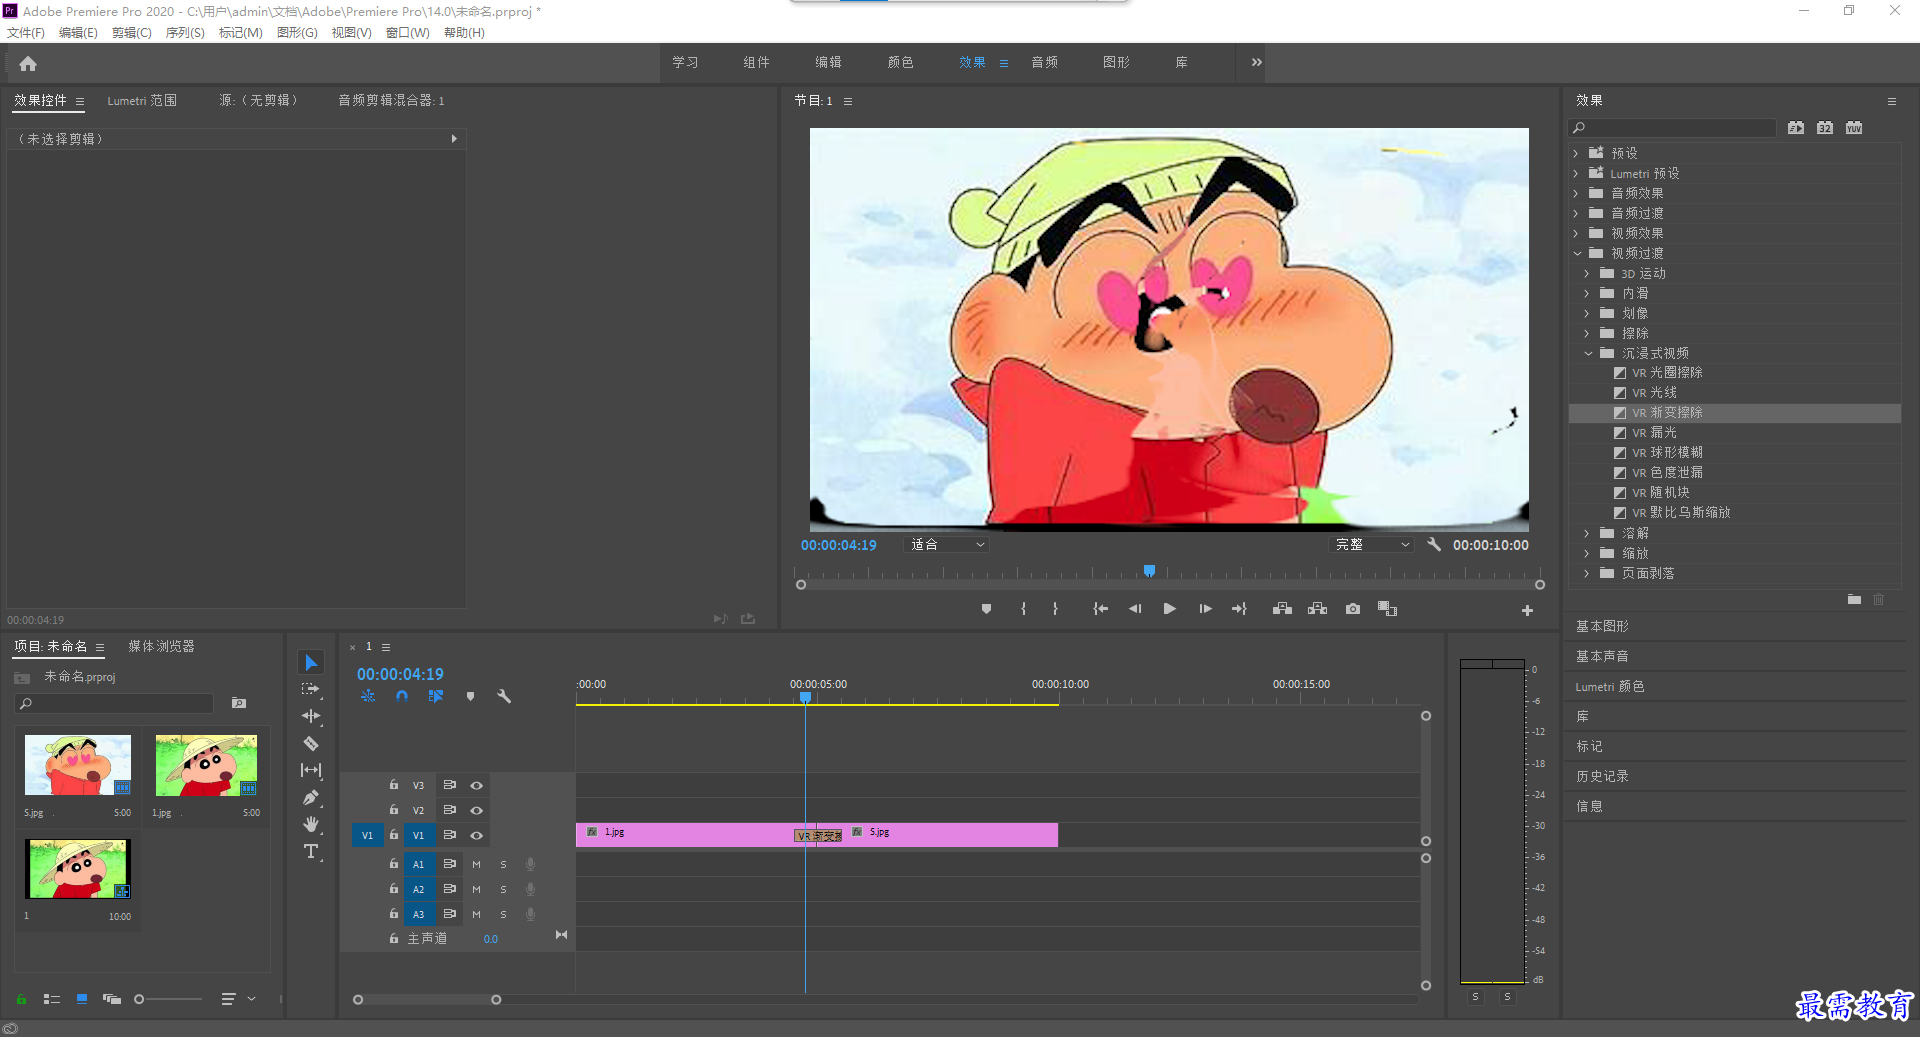Open the Comparison View button
1920x1037 pixels.
click(x=1387, y=609)
